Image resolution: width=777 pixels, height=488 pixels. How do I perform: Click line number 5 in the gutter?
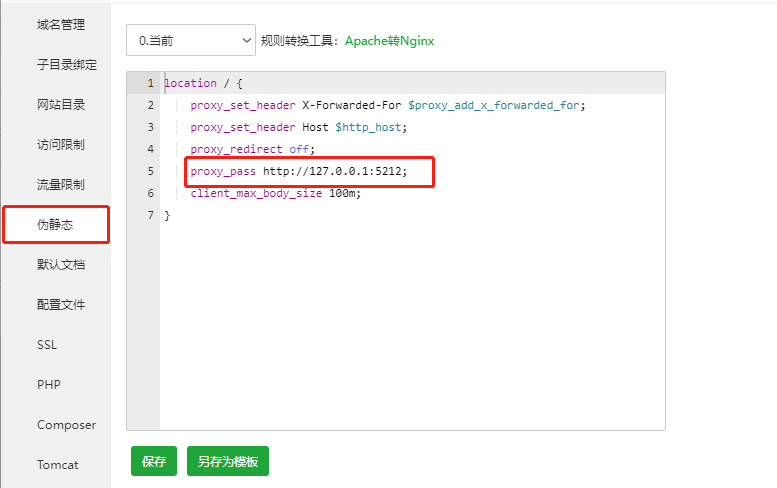(151, 171)
